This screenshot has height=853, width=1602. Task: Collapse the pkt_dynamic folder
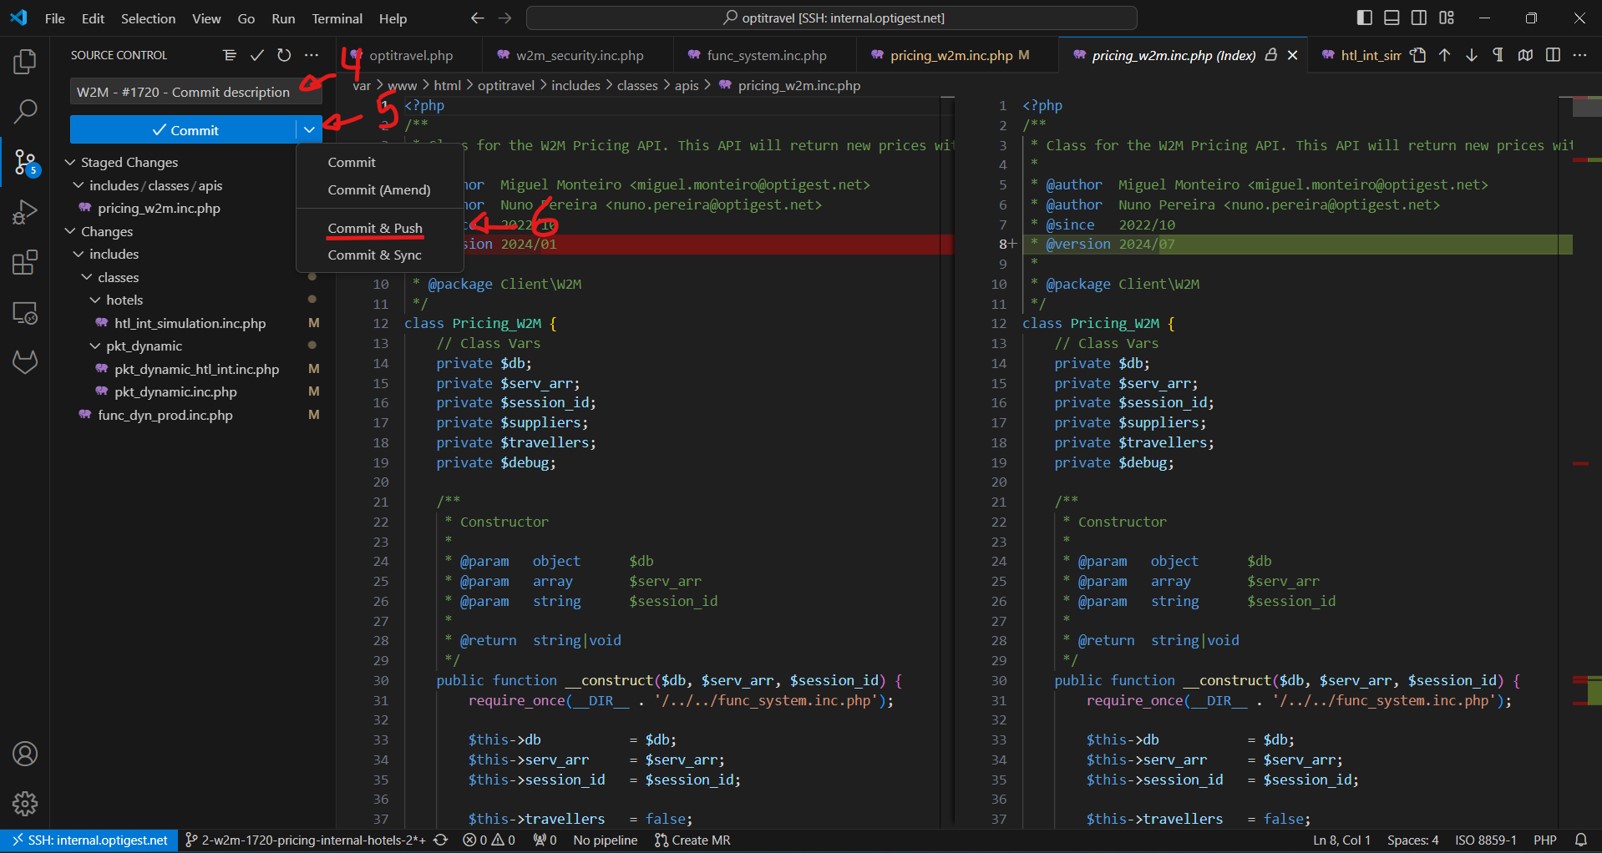(95, 346)
